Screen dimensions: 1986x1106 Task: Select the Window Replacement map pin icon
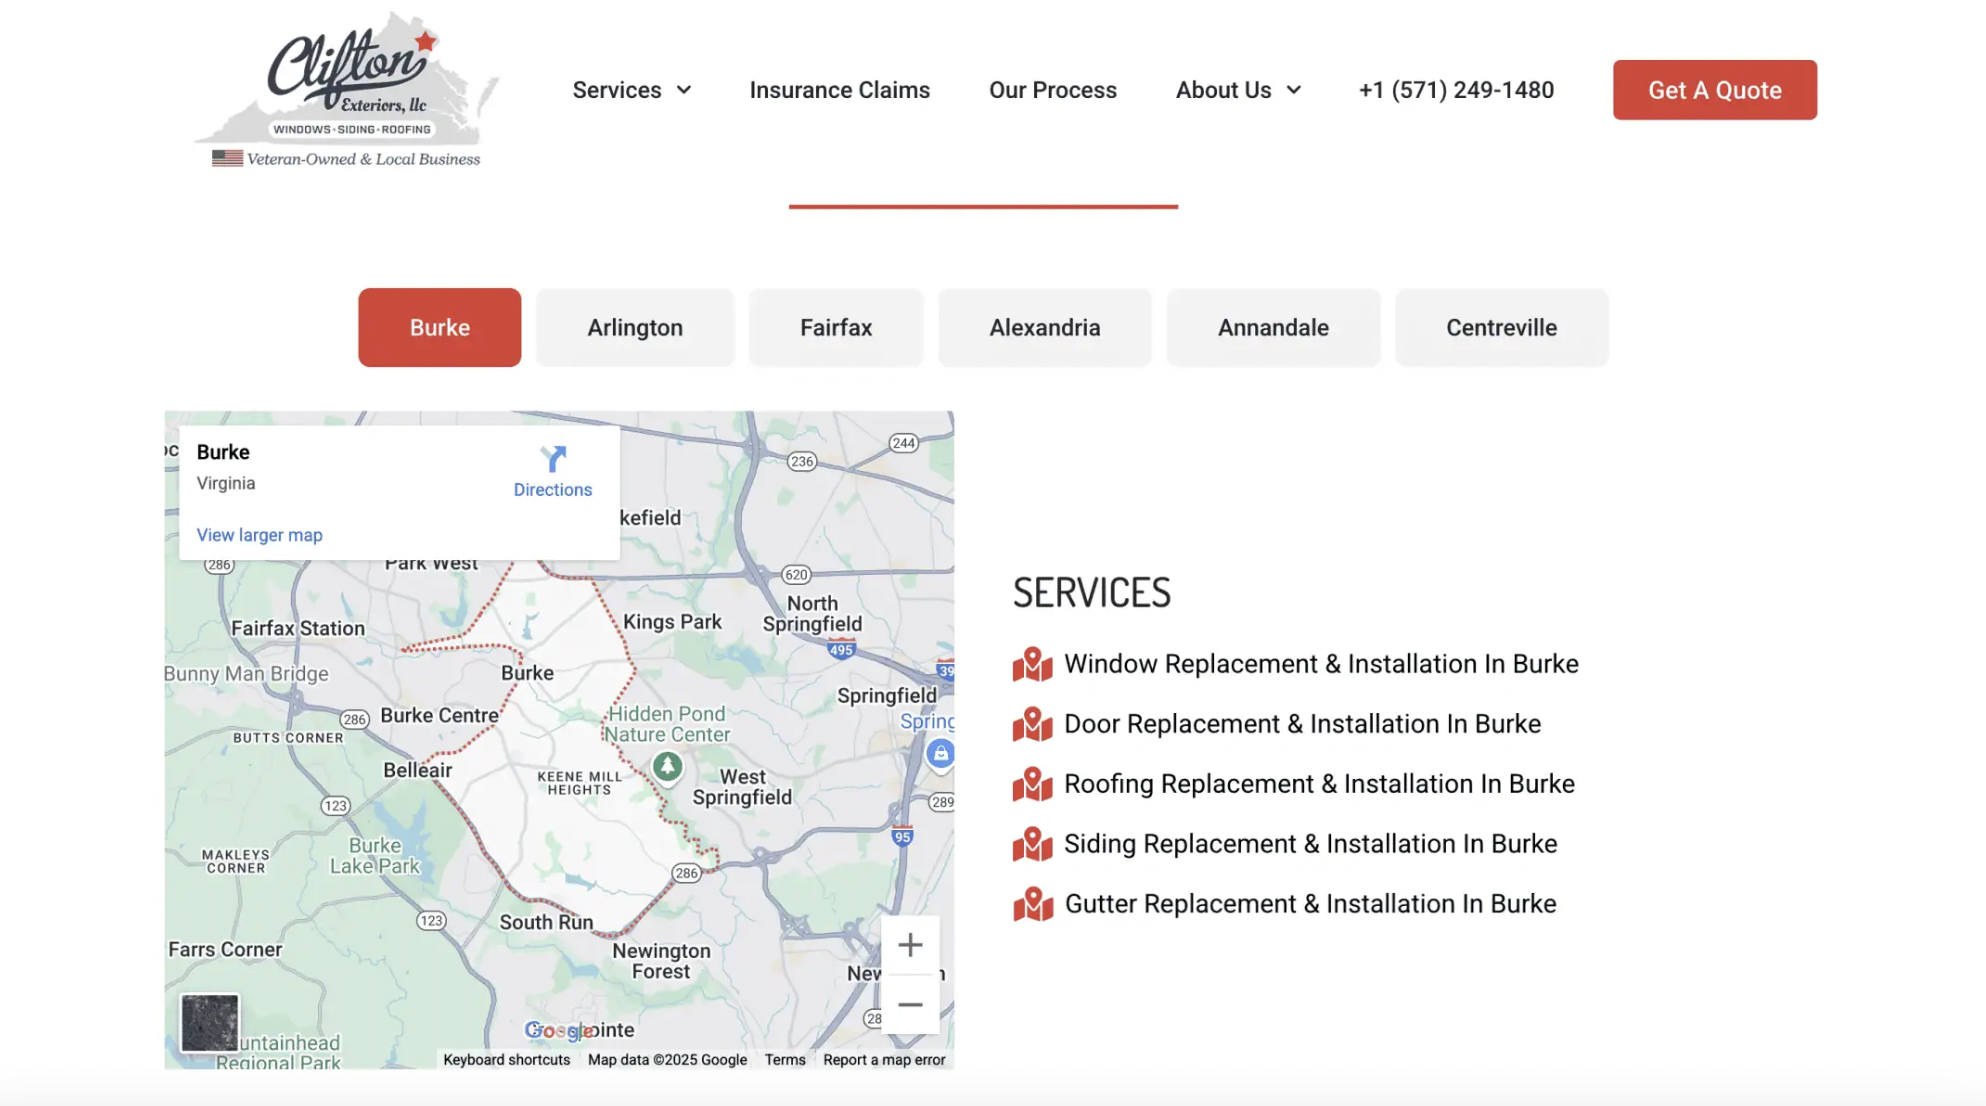click(1032, 664)
